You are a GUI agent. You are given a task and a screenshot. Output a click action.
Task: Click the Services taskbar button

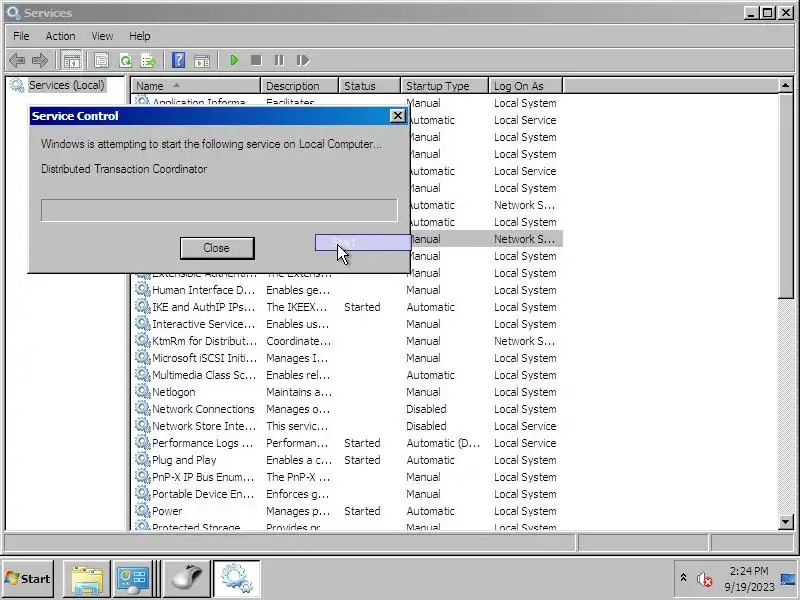(x=237, y=579)
